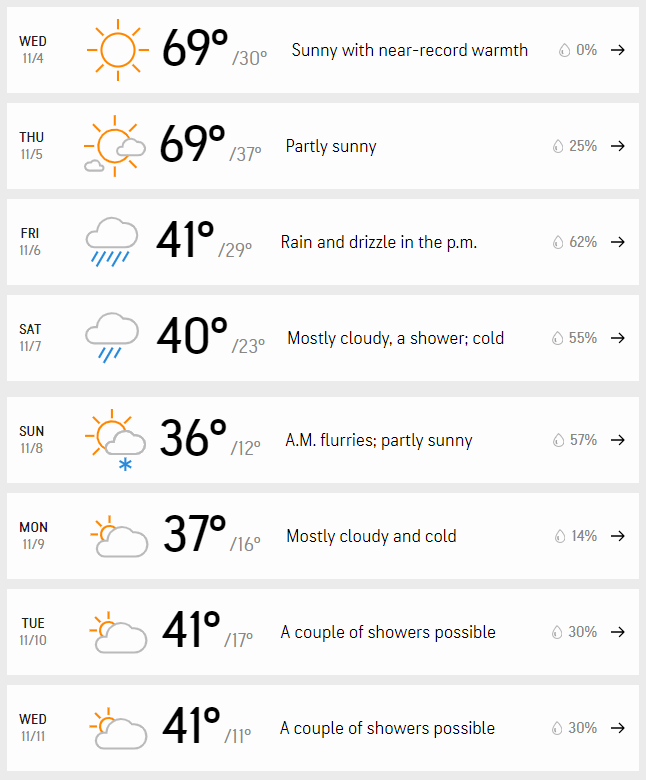Click the sunny icon for Wednesday 11/4
This screenshot has height=780, width=646.
118,50
